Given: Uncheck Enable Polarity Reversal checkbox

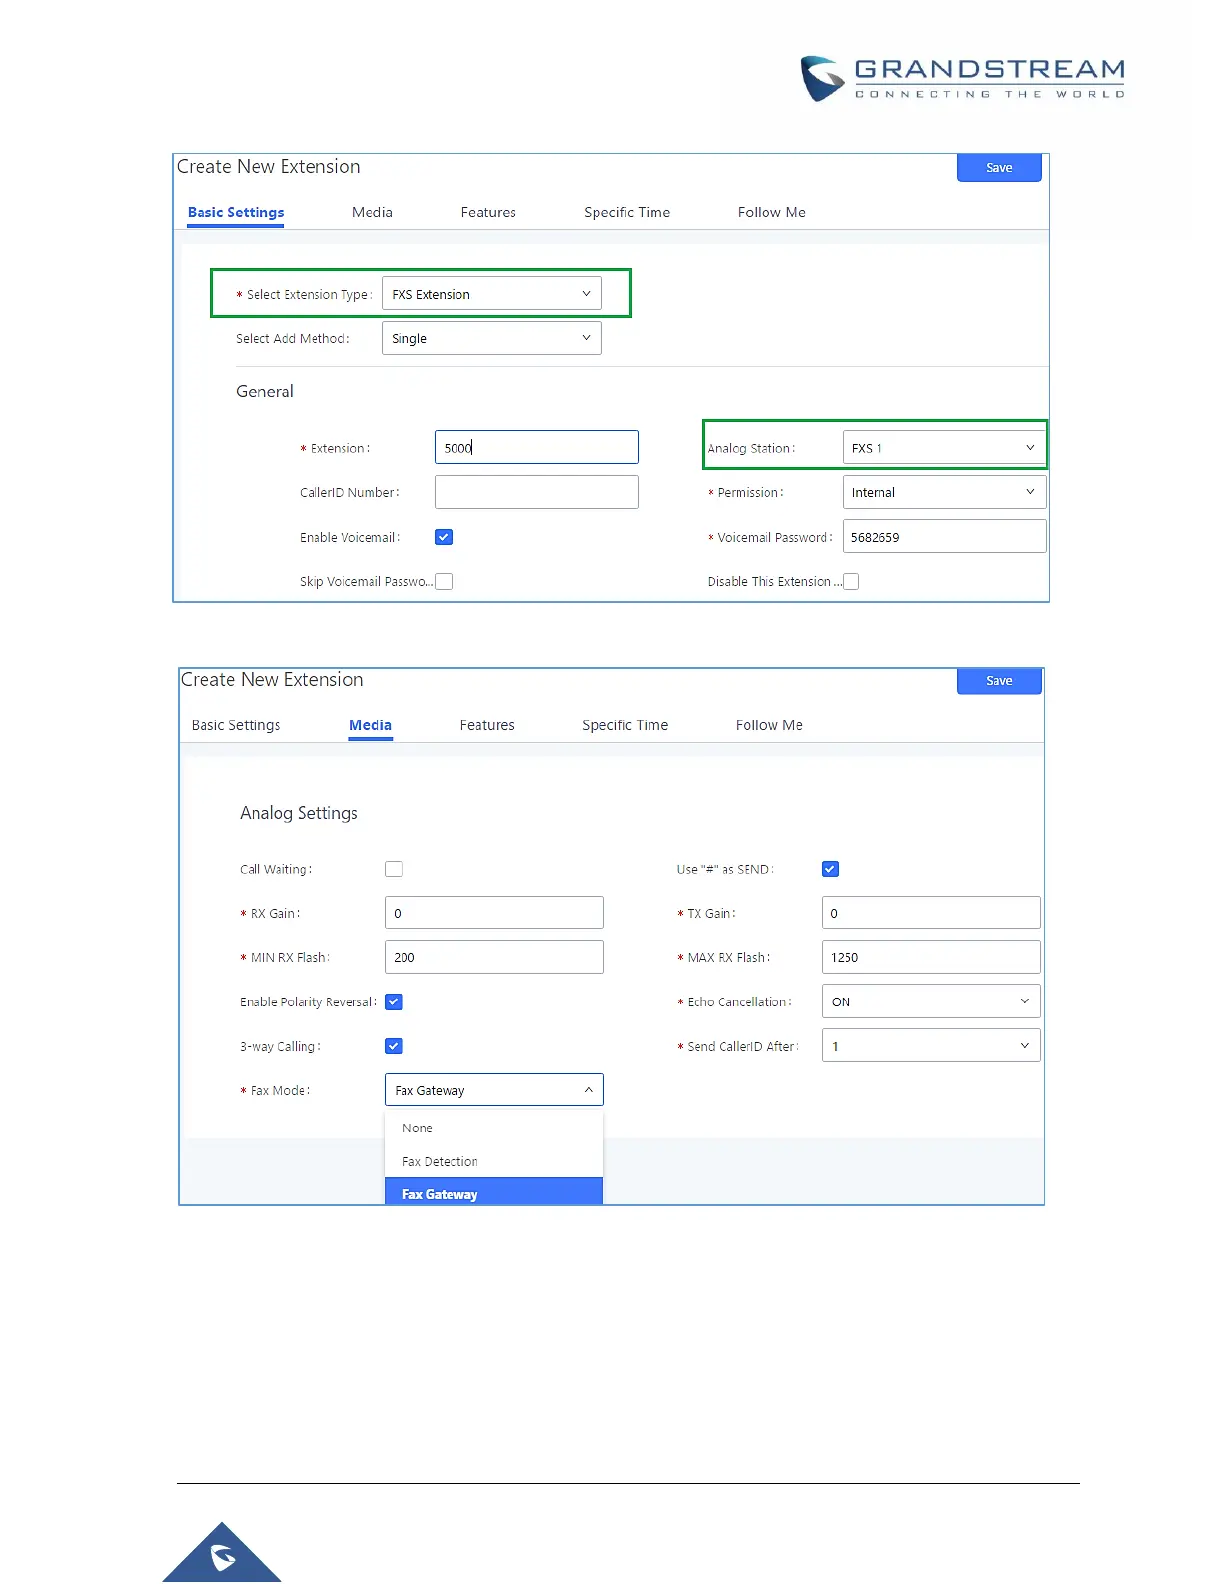Looking at the screenshot, I should (394, 1002).
